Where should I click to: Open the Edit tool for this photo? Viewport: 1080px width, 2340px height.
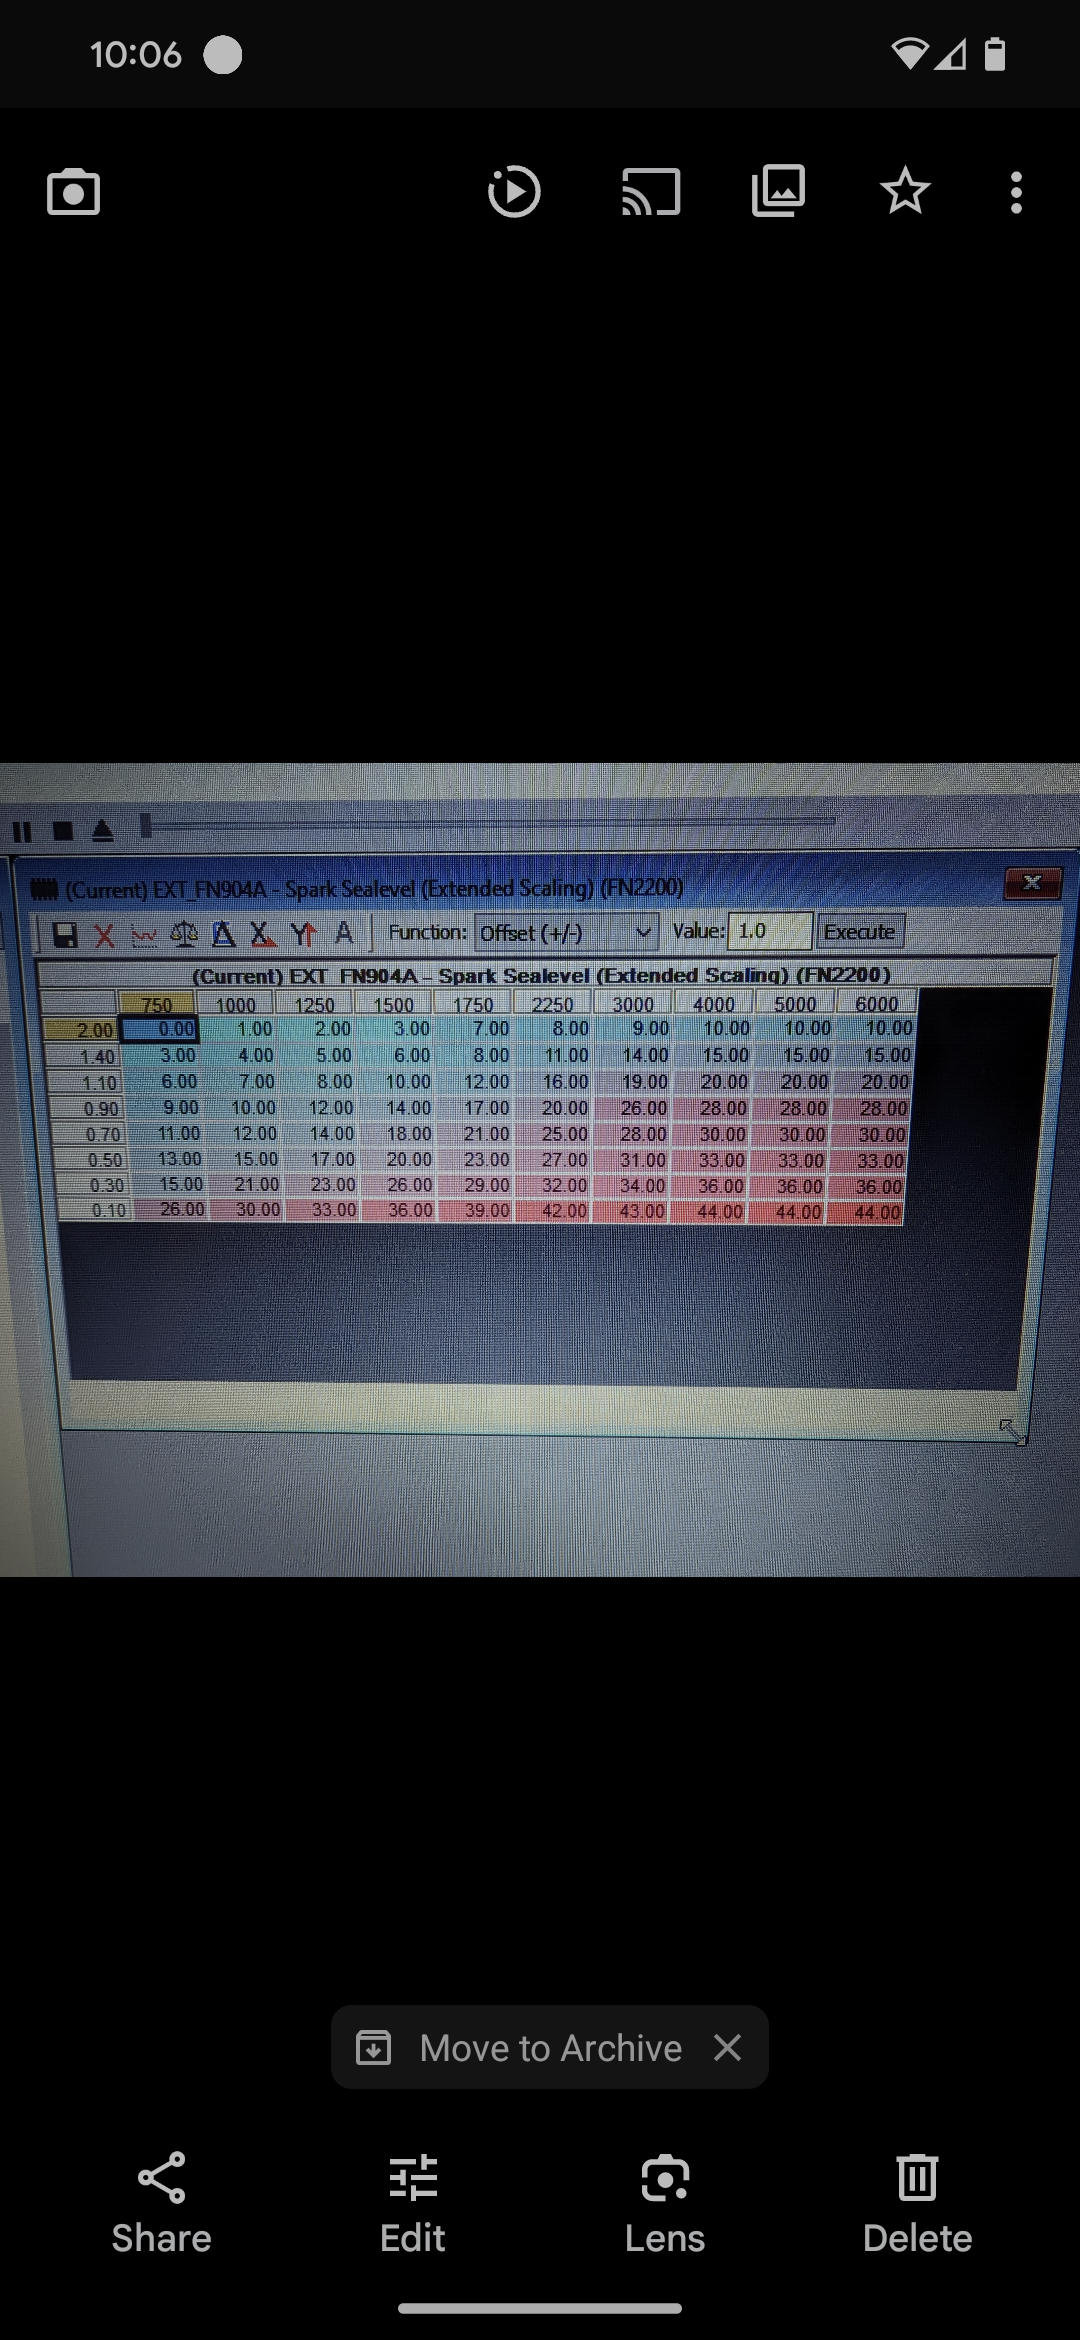(413, 2202)
